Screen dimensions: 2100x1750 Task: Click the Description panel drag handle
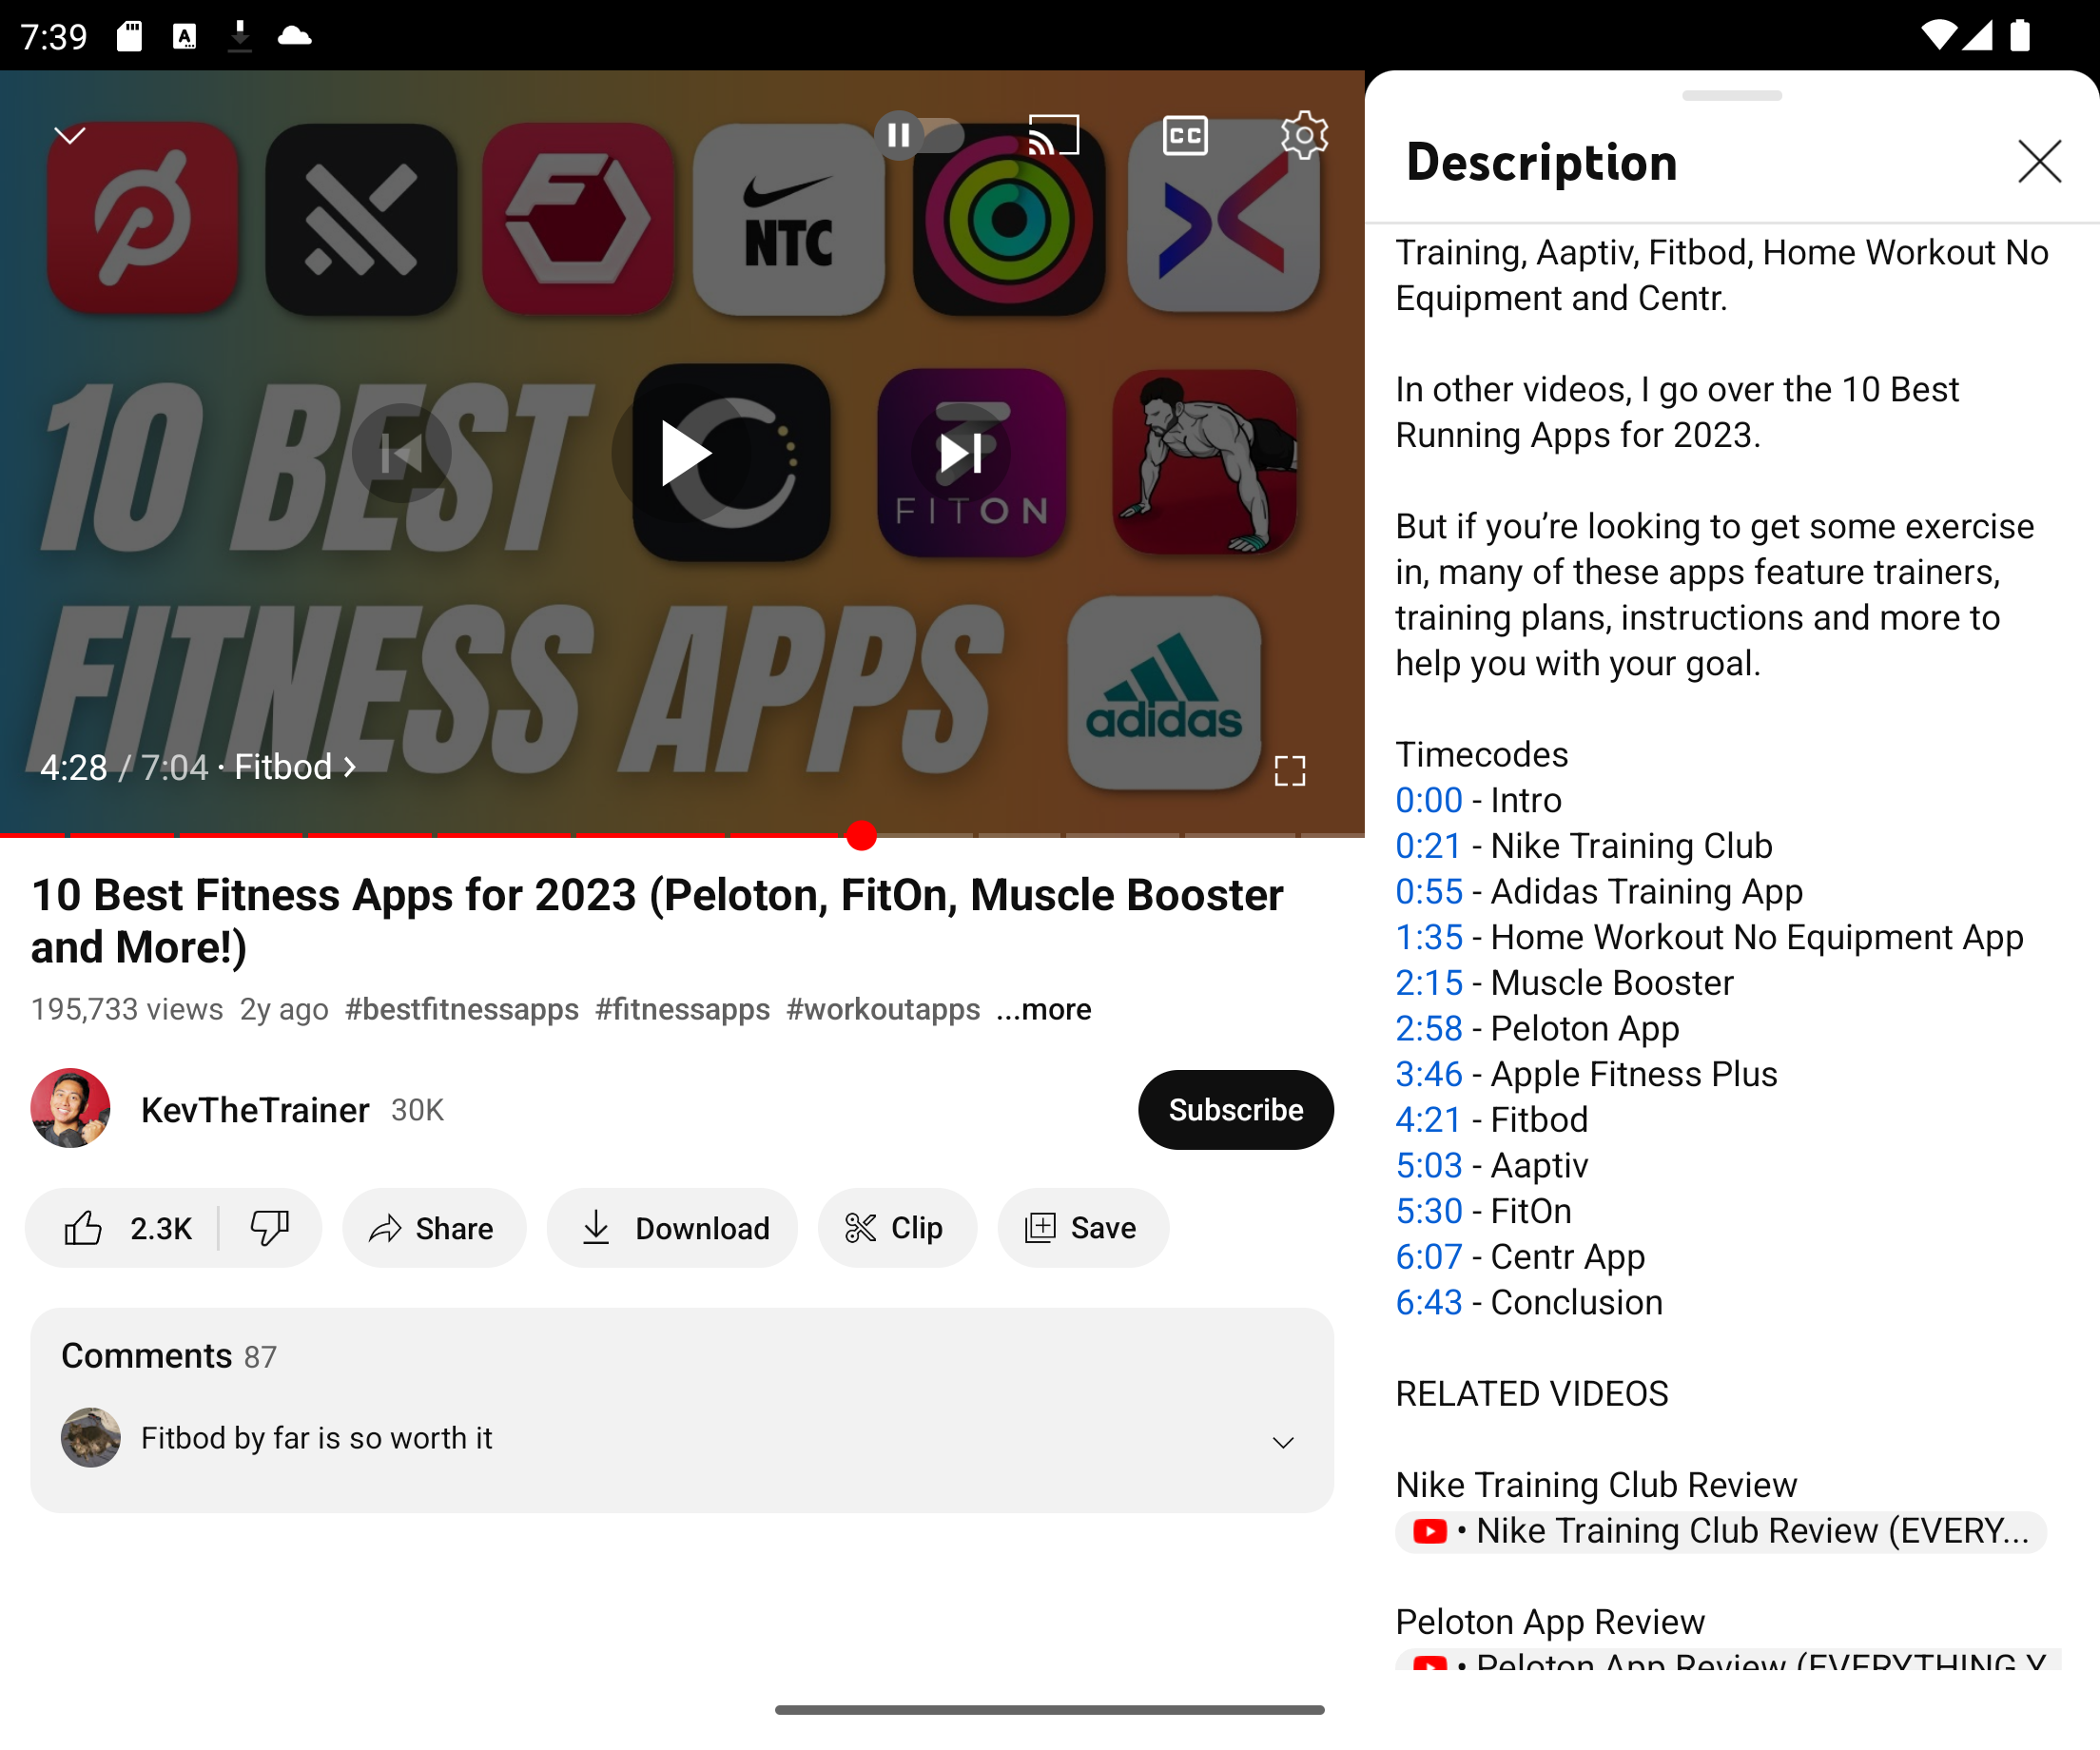pyautogui.click(x=1732, y=96)
